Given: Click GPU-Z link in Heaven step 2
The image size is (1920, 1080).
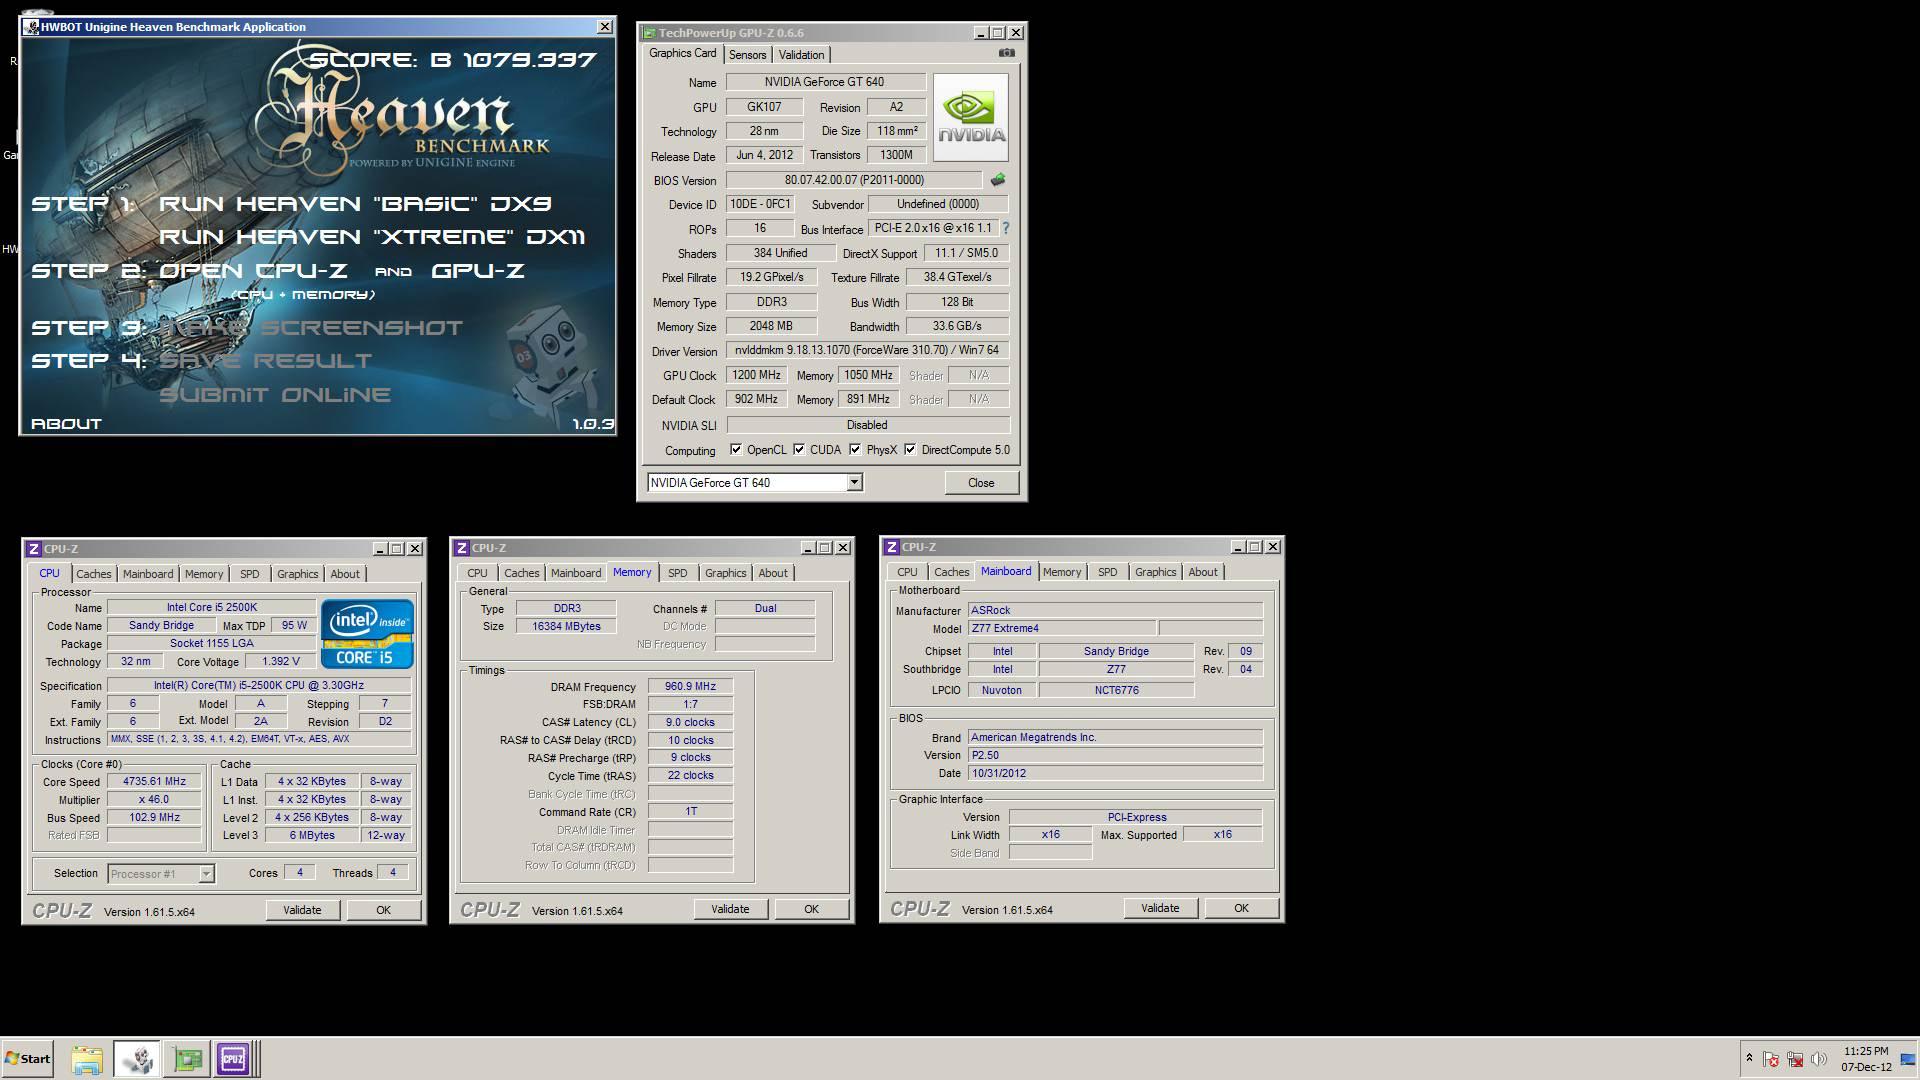Looking at the screenshot, I should [478, 271].
